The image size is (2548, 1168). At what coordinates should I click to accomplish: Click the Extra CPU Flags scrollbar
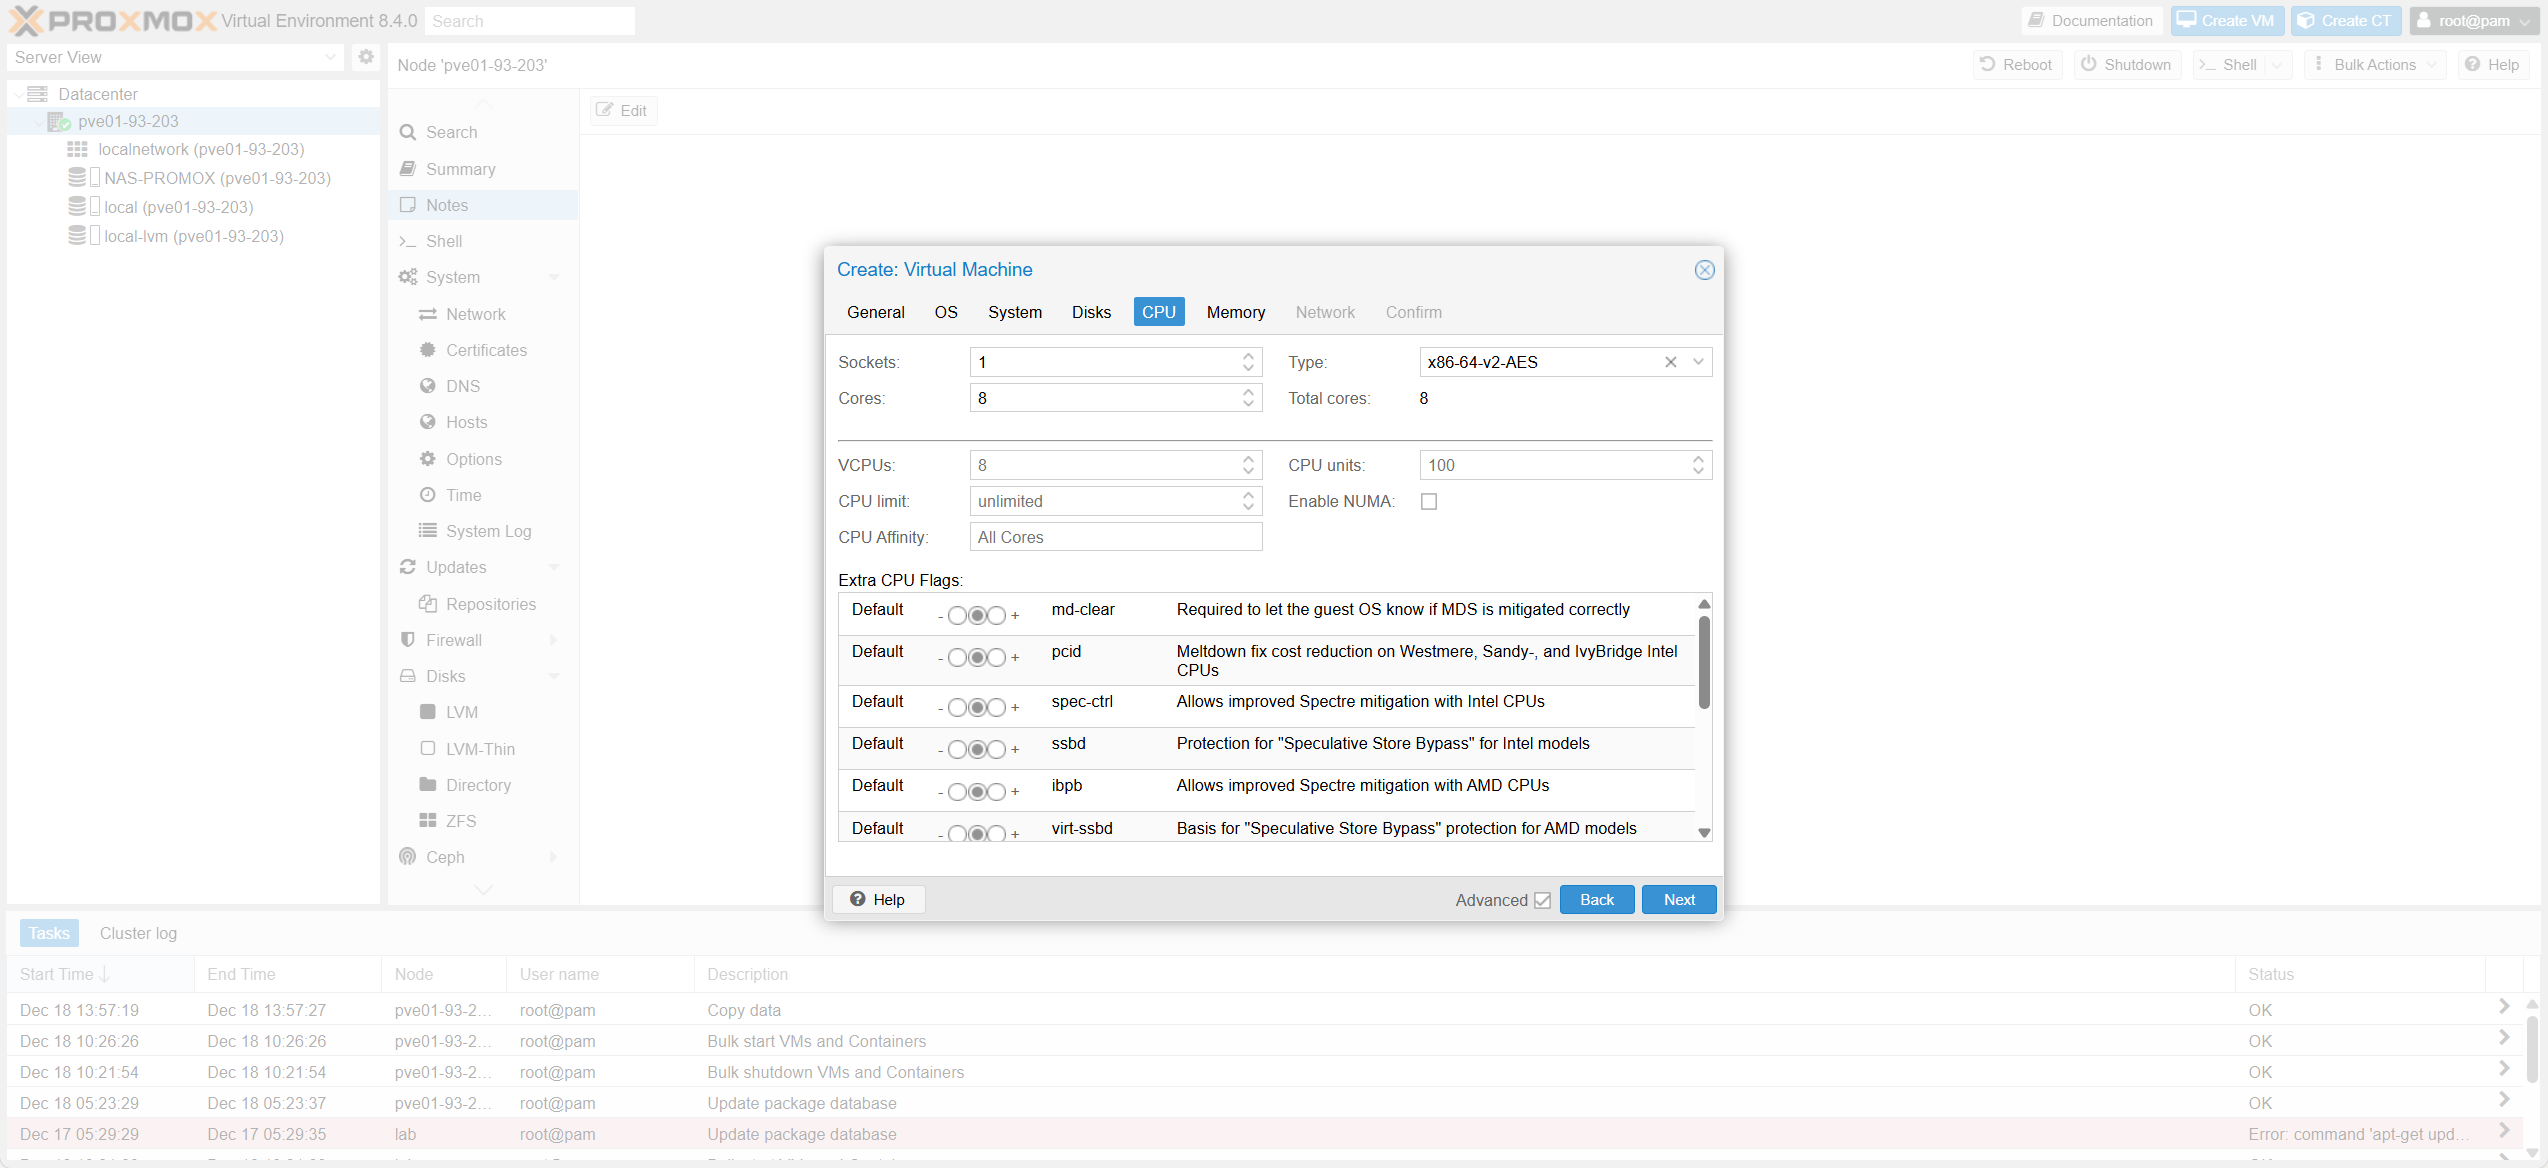[1704, 662]
